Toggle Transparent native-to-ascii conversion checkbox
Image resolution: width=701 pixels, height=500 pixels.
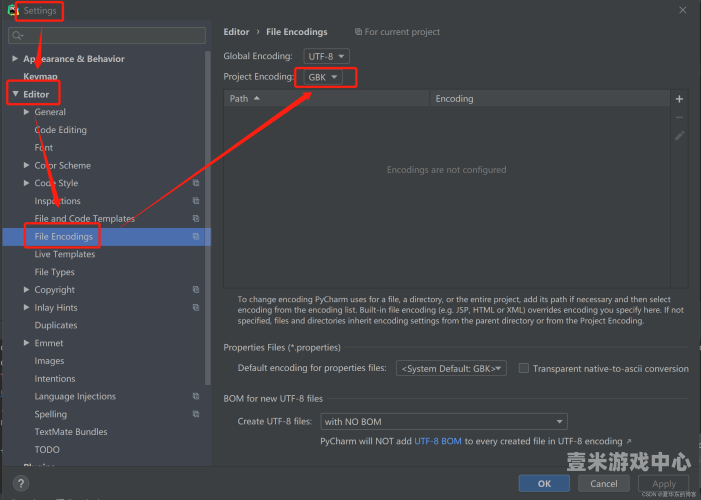point(524,368)
